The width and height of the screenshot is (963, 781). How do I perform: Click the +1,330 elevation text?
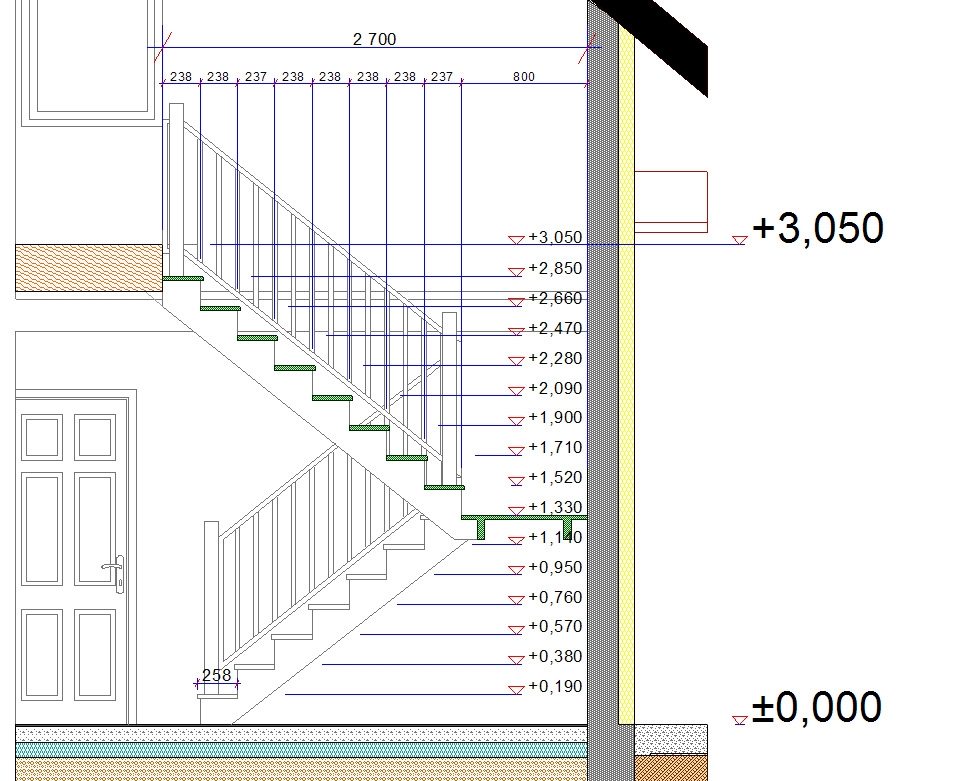tap(555, 507)
